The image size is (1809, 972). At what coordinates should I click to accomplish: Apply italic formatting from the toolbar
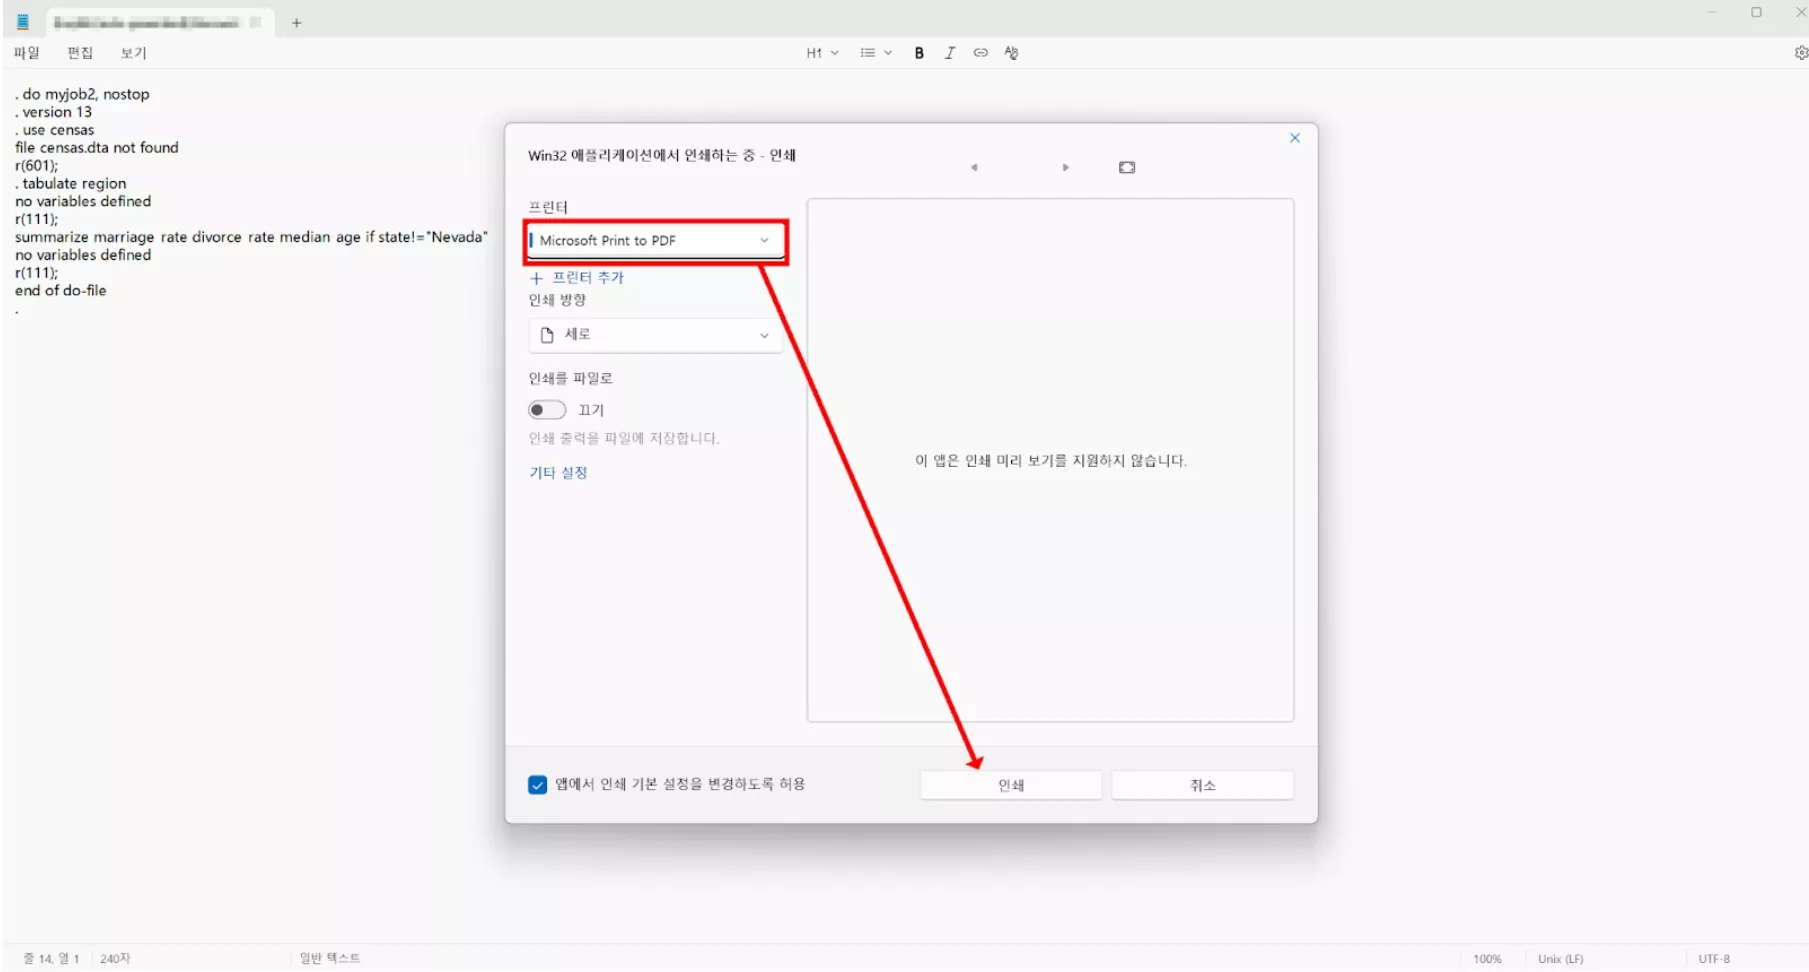point(949,52)
